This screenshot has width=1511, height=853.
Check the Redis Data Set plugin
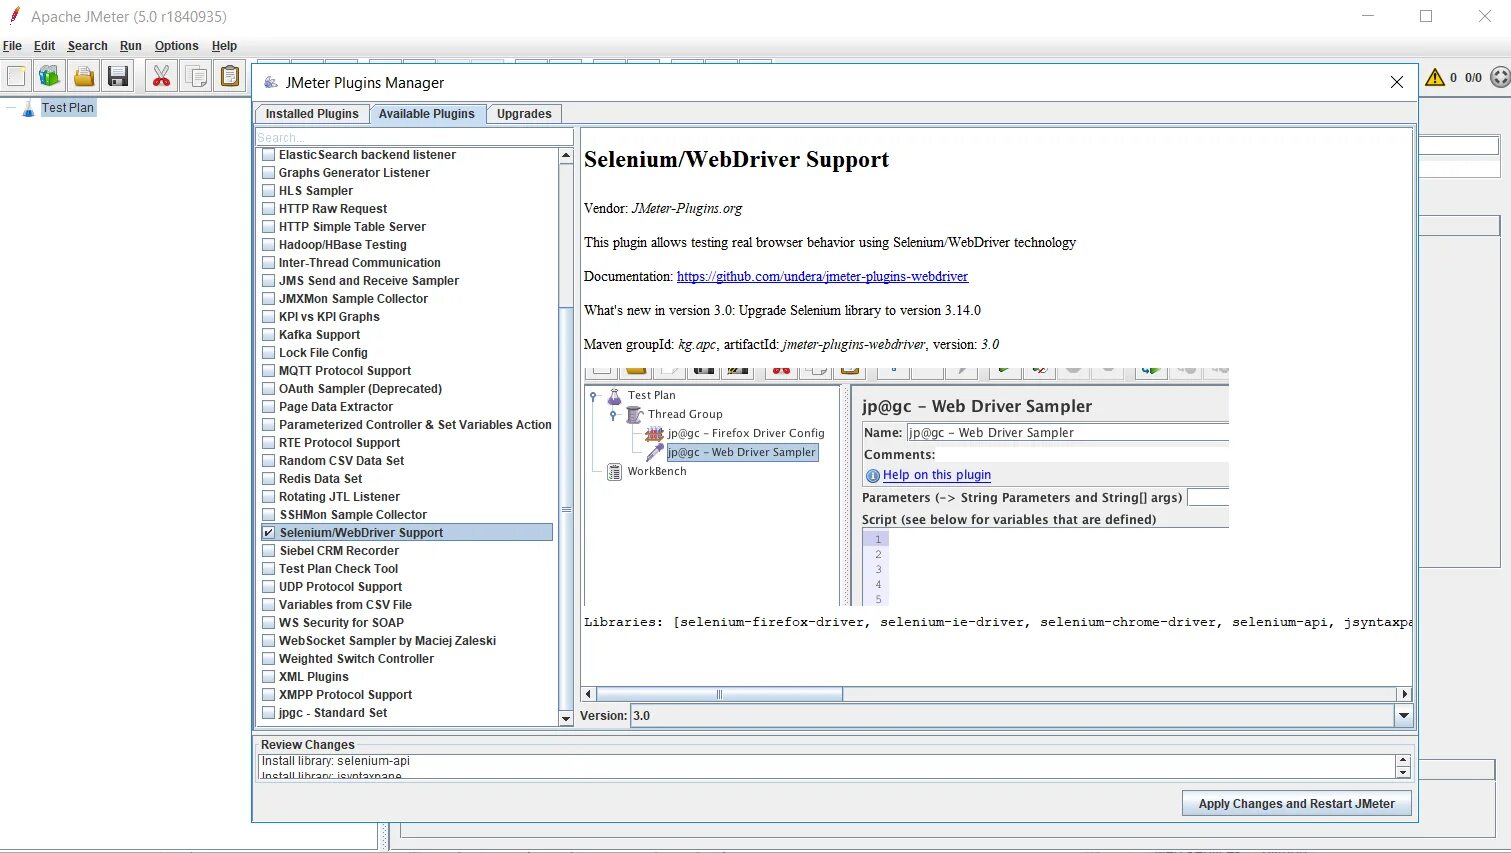[x=268, y=479]
